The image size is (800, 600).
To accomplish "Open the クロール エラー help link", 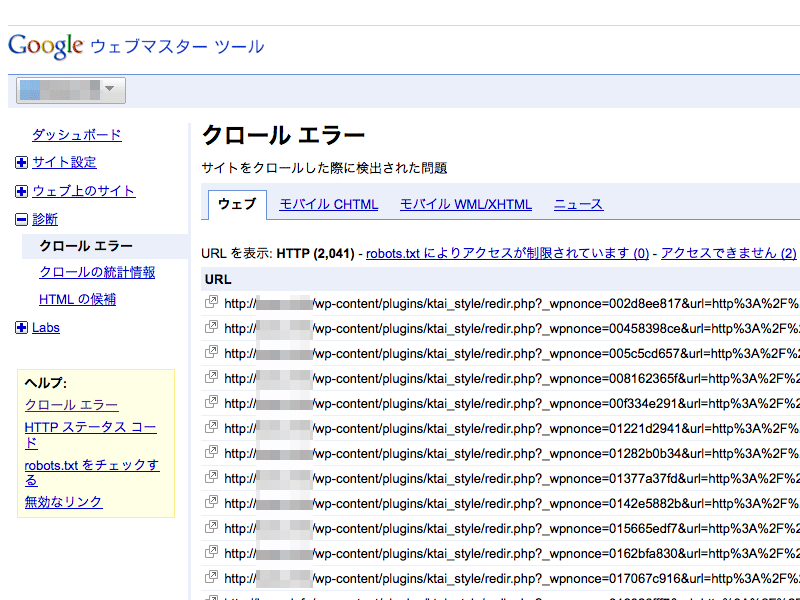I will tap(71, 405).
